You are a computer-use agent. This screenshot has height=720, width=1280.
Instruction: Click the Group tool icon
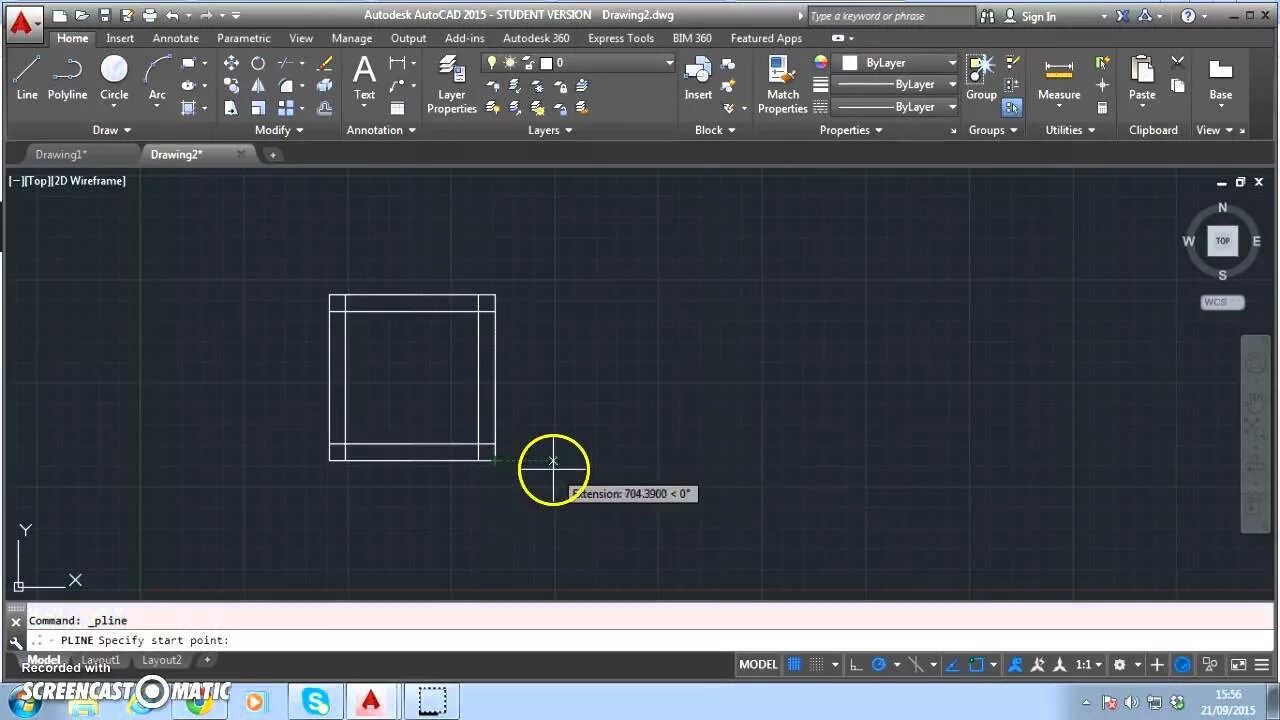coord(981,78)
